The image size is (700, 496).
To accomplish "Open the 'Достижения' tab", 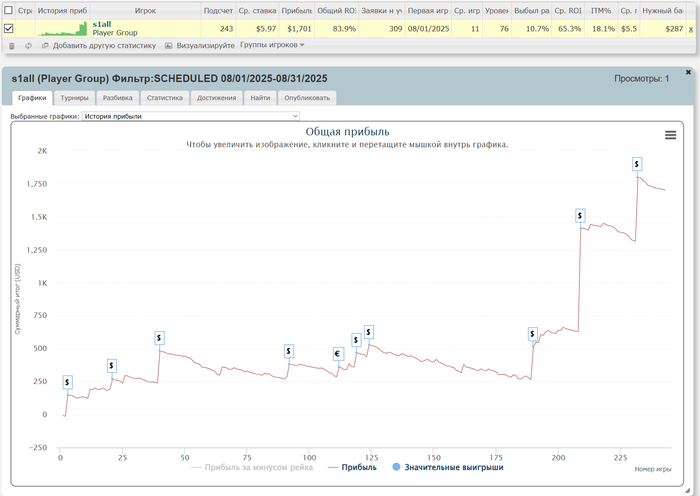I will [x=217, y=98].
